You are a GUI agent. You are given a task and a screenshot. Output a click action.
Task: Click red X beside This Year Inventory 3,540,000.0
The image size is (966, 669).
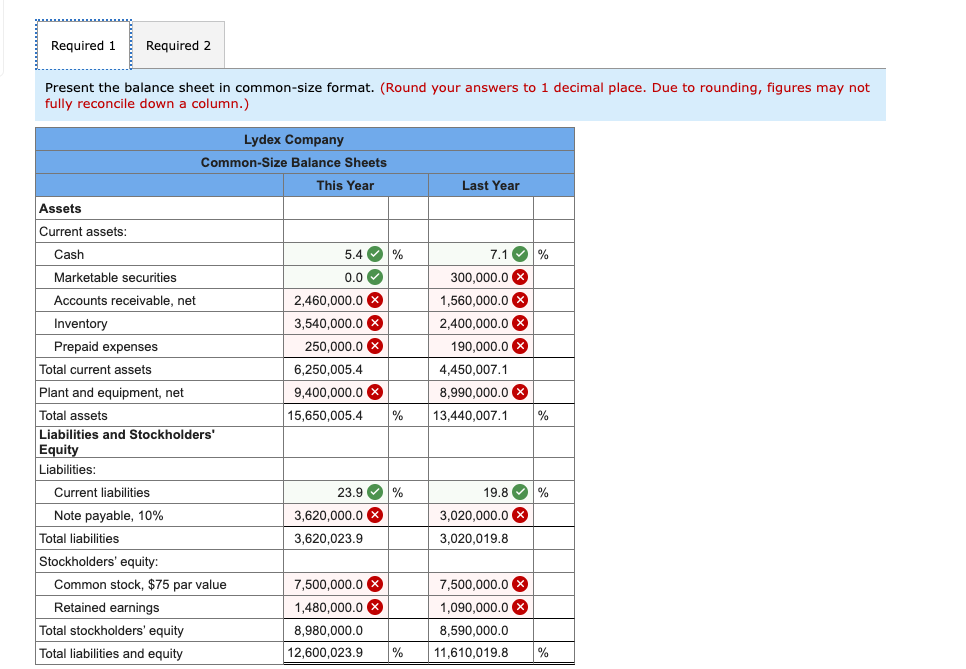[375, 323]
